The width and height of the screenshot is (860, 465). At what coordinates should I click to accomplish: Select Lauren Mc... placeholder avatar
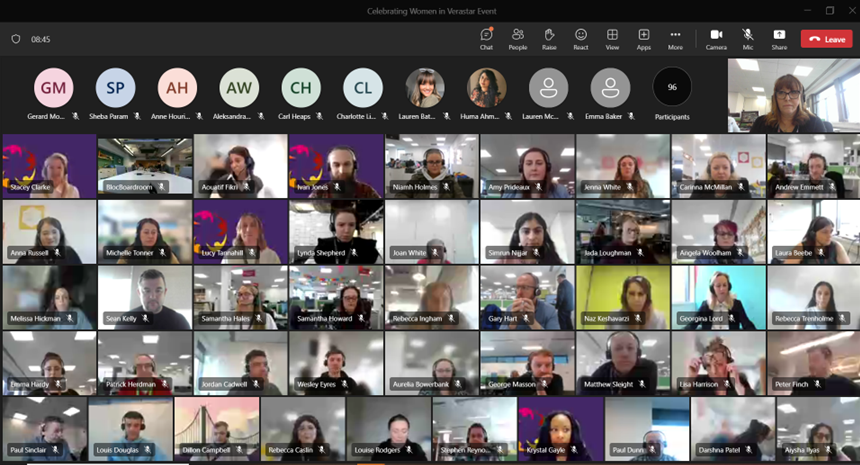[x=548, y=88]
